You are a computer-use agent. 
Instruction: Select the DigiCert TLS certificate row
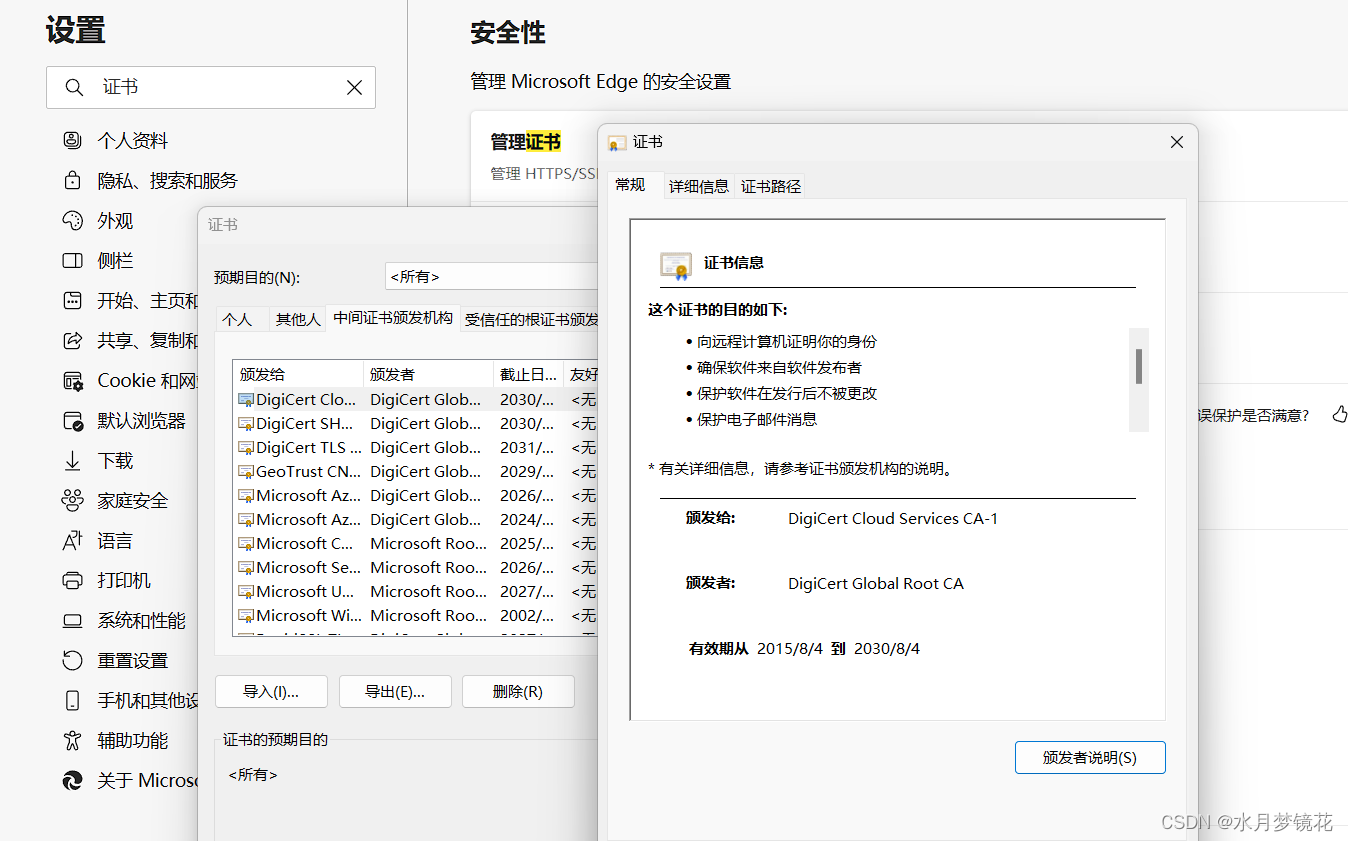415,448
